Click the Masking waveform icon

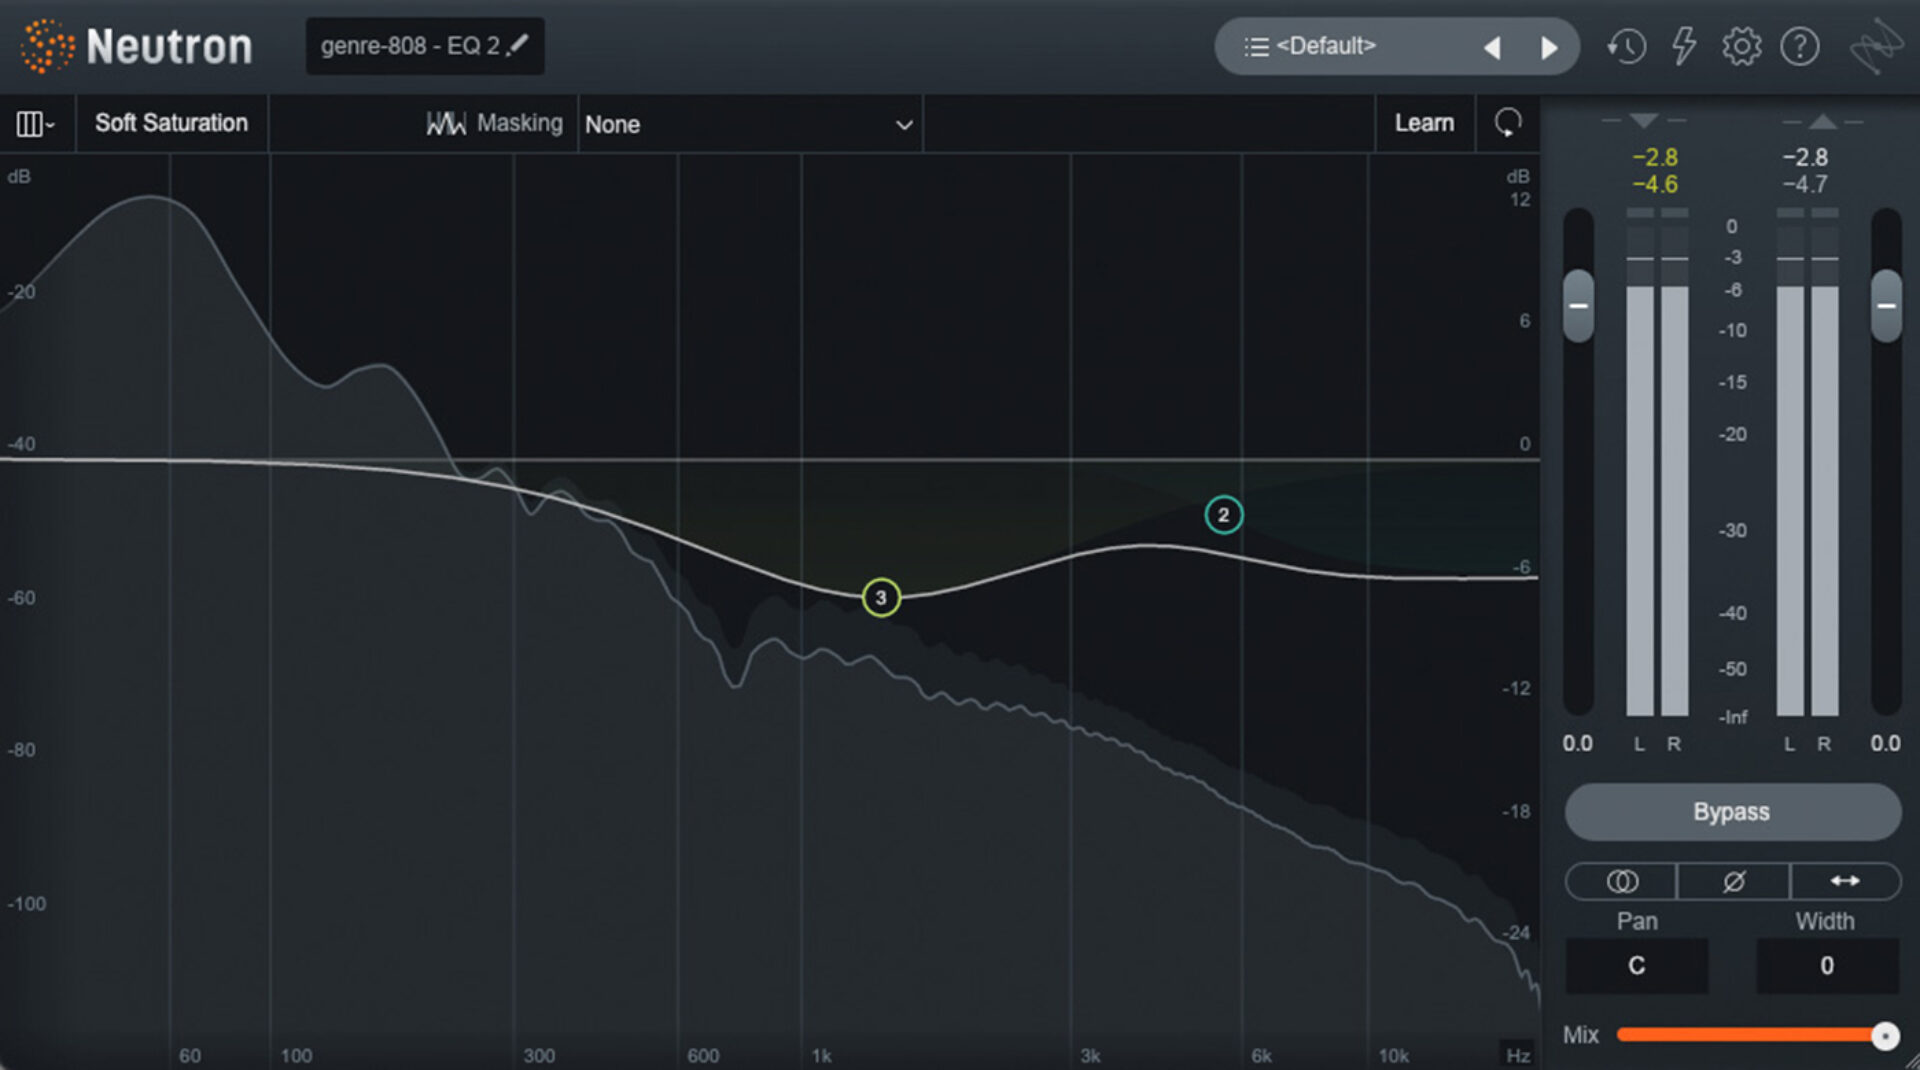(447, 123)
